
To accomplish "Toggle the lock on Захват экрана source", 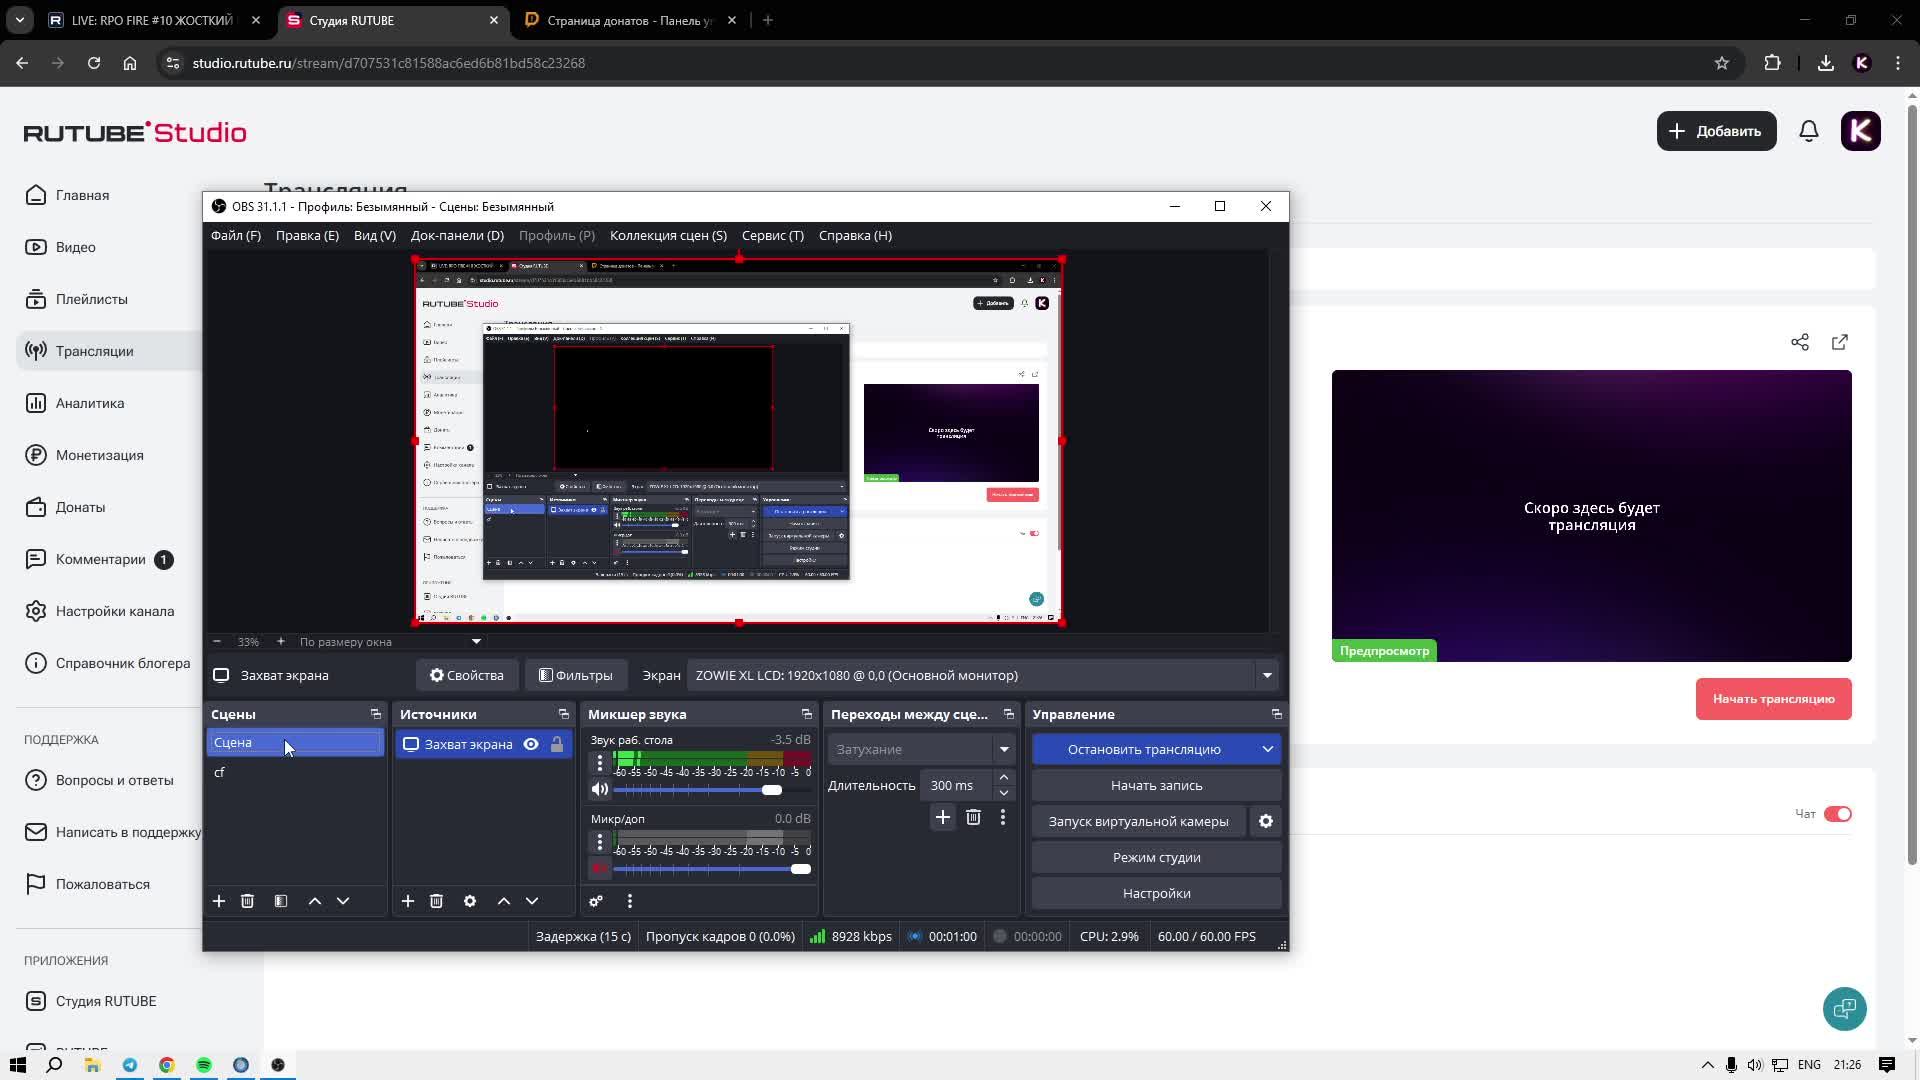I will coord(557,744).
